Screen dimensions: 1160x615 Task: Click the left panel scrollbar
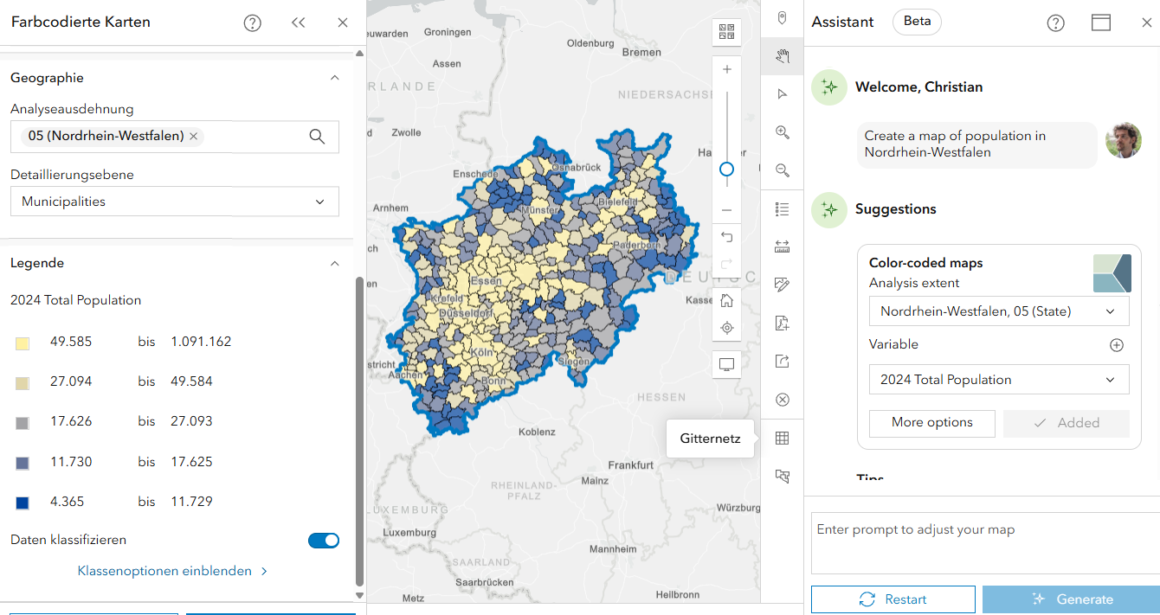[360, 431]
